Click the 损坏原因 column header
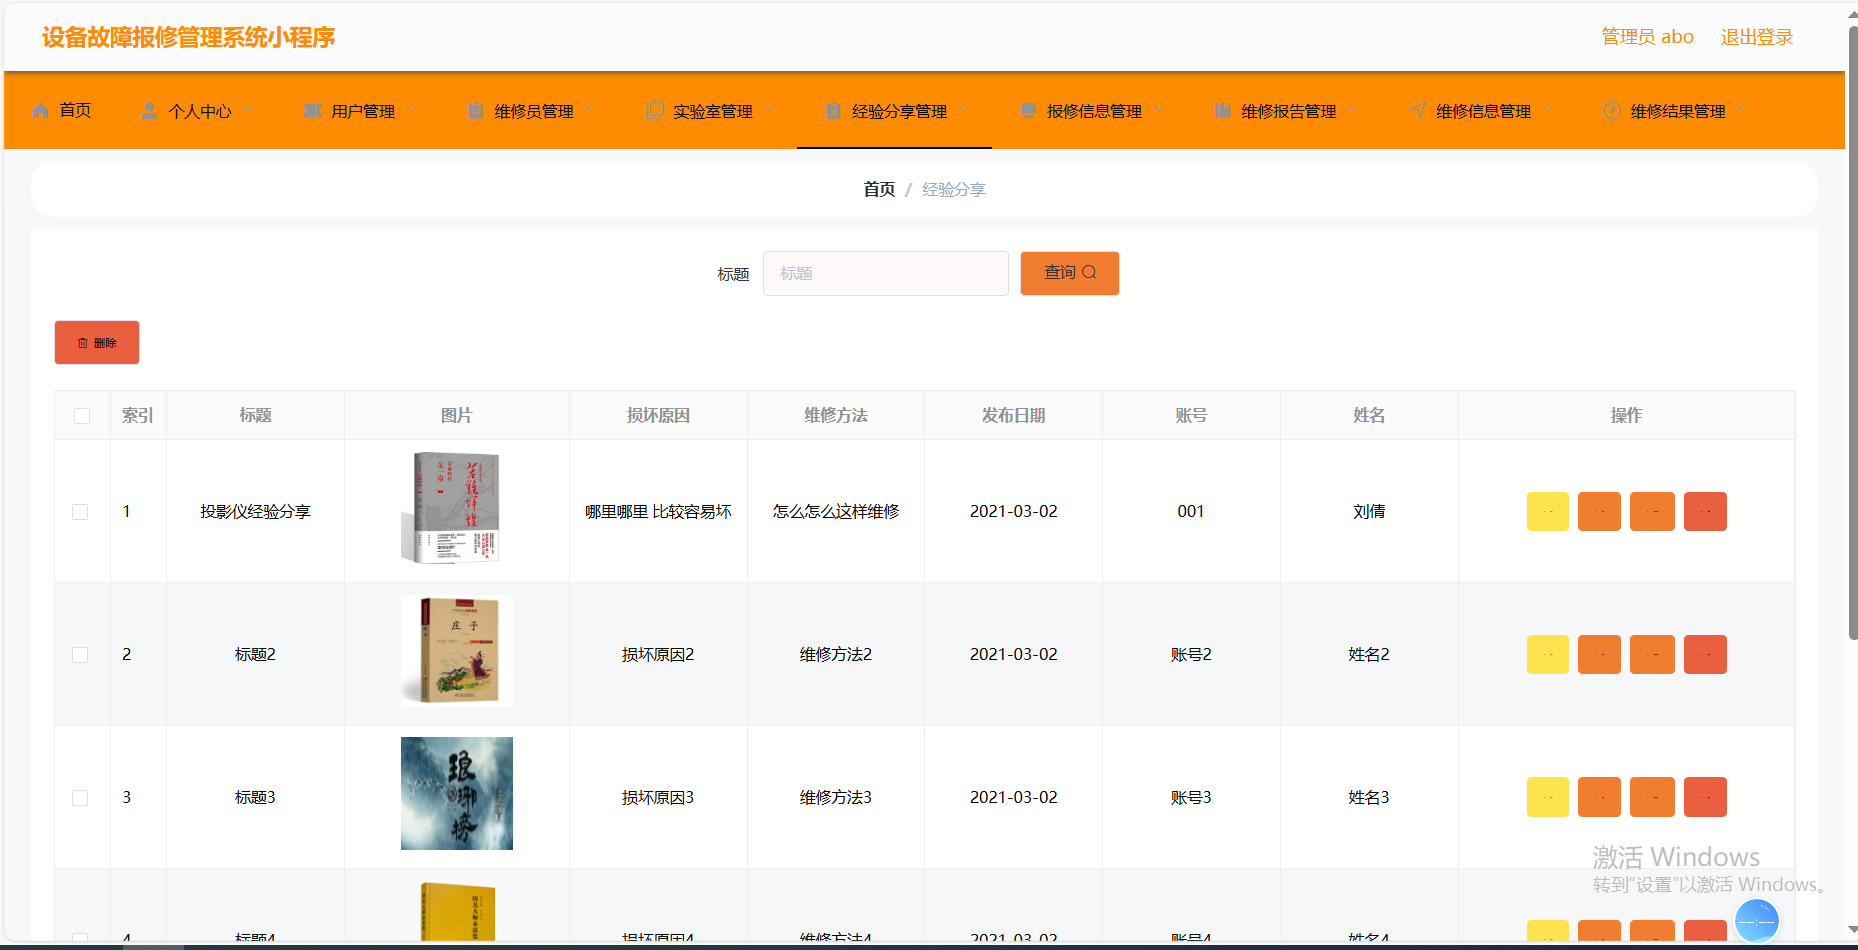 pos(658,415)
